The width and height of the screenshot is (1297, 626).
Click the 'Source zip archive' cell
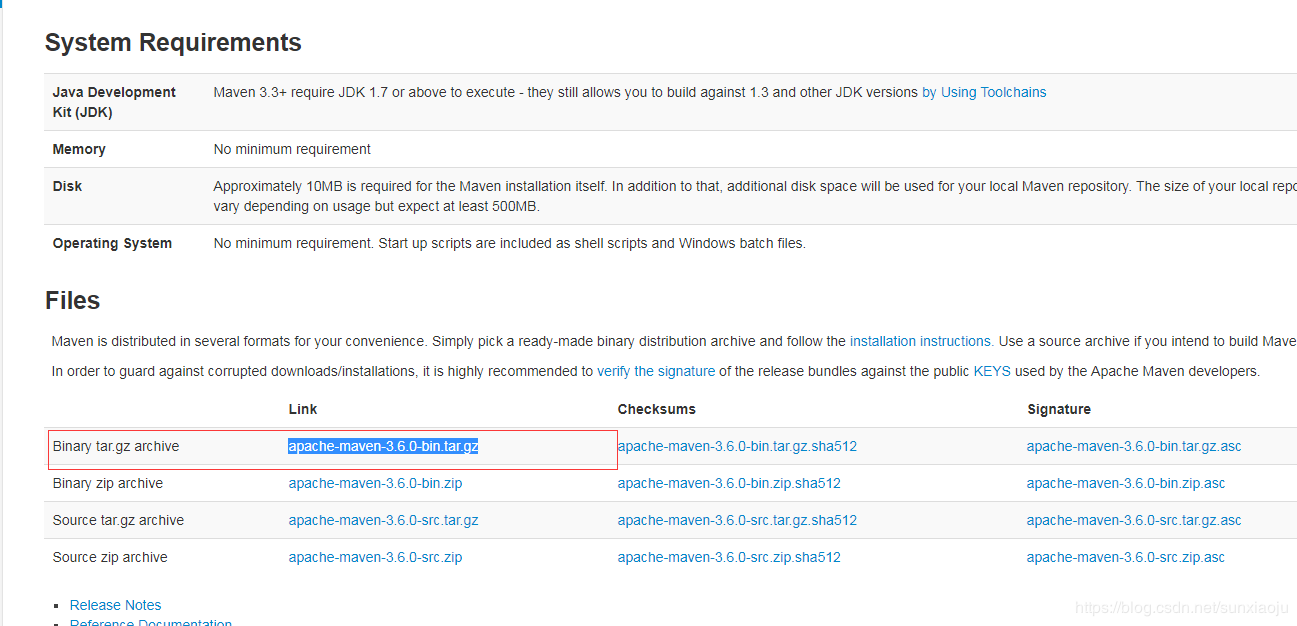pyautogui.click(x=110, y=557)
